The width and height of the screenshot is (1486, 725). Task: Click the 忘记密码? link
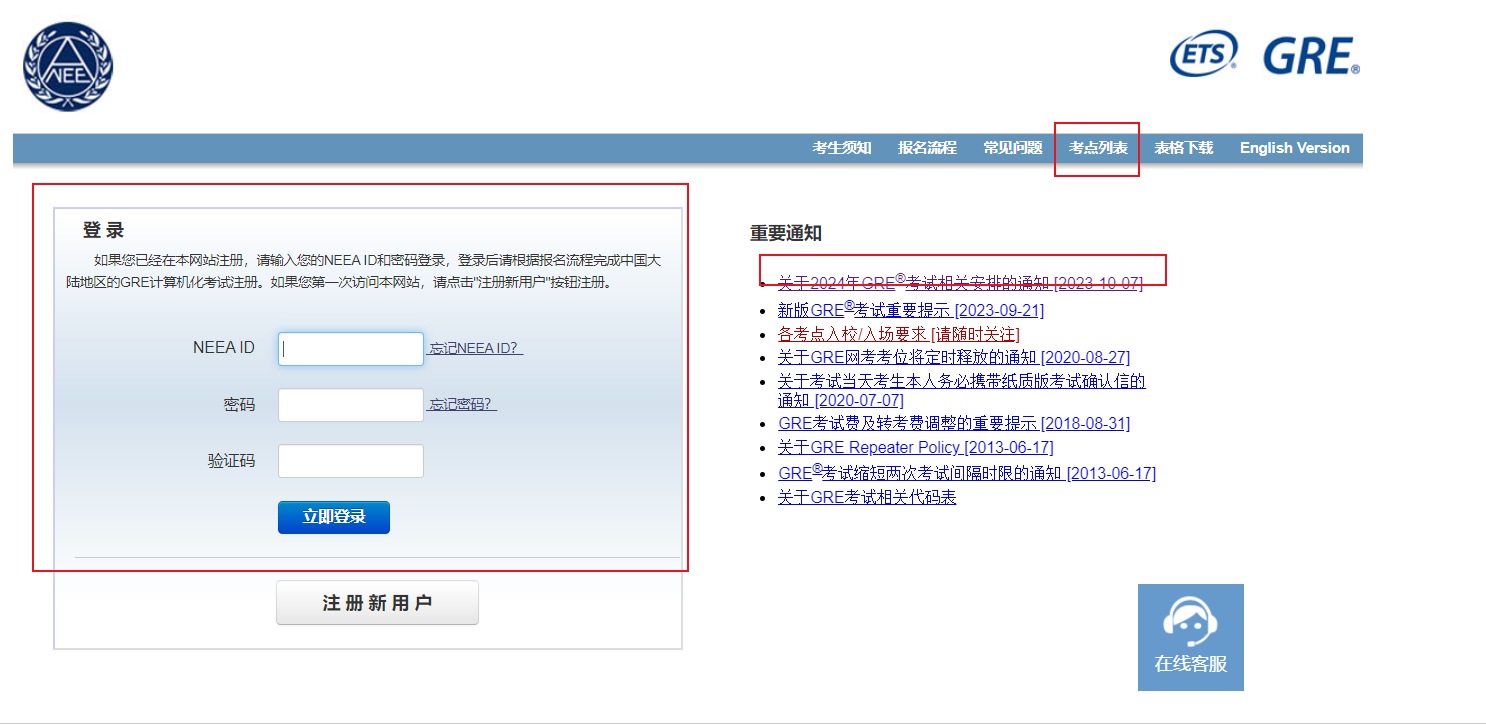pyautogui.click(x=463, y=405)
